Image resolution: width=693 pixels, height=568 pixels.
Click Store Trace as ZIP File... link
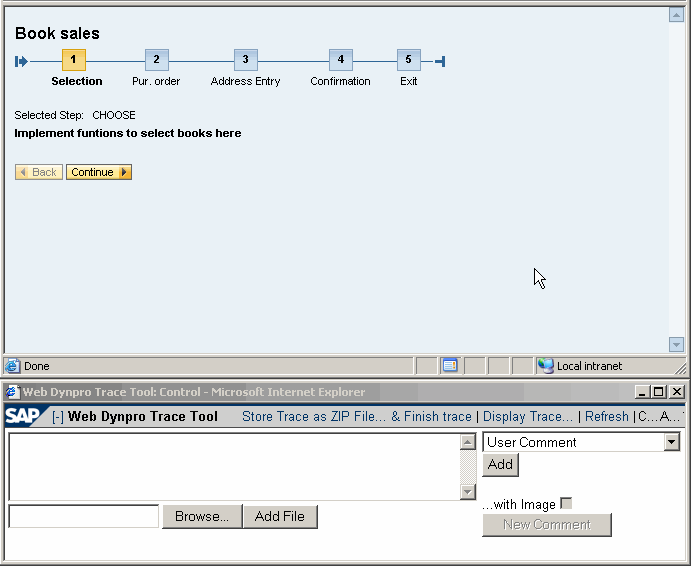point(314,417)
